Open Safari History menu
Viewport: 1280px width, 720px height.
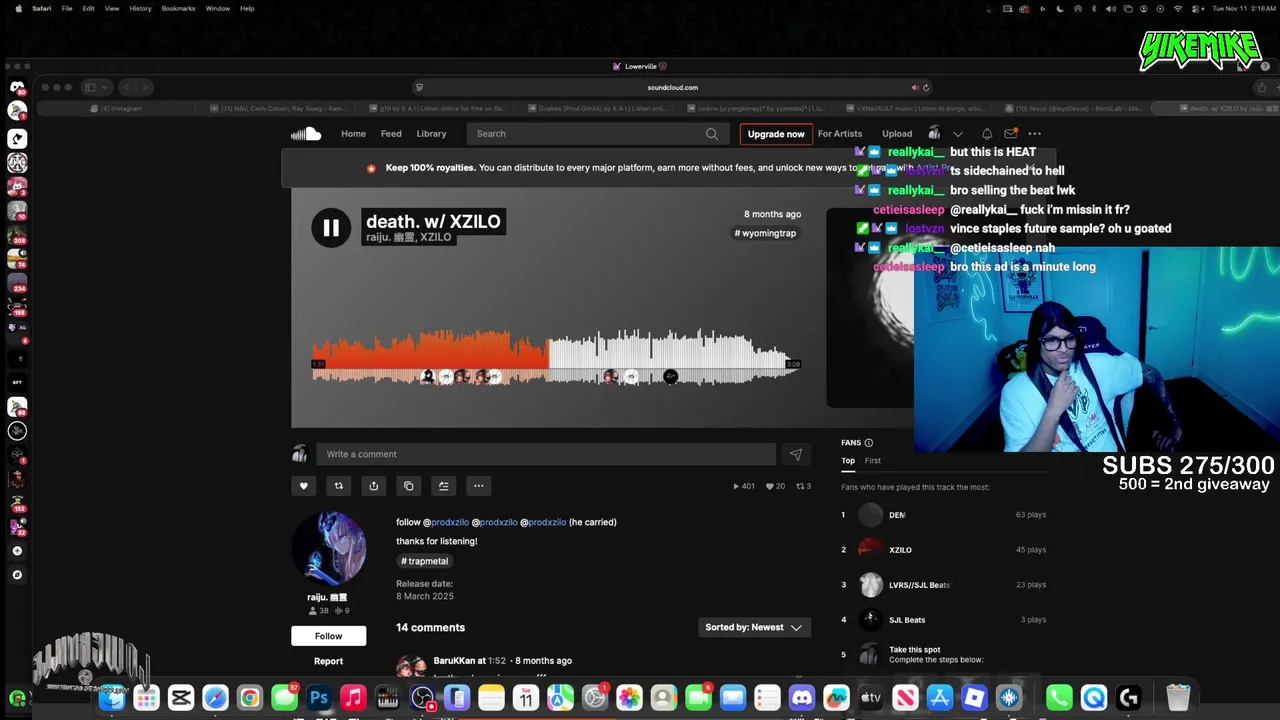coord(140,8)
